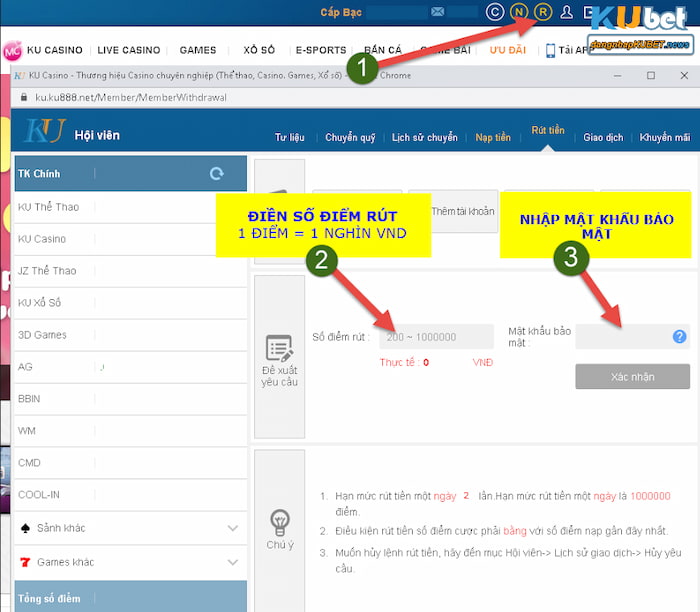This screenshot has width=700, height=612.
Task: Open the member profile person icon
Action: (x=567, y=12)
